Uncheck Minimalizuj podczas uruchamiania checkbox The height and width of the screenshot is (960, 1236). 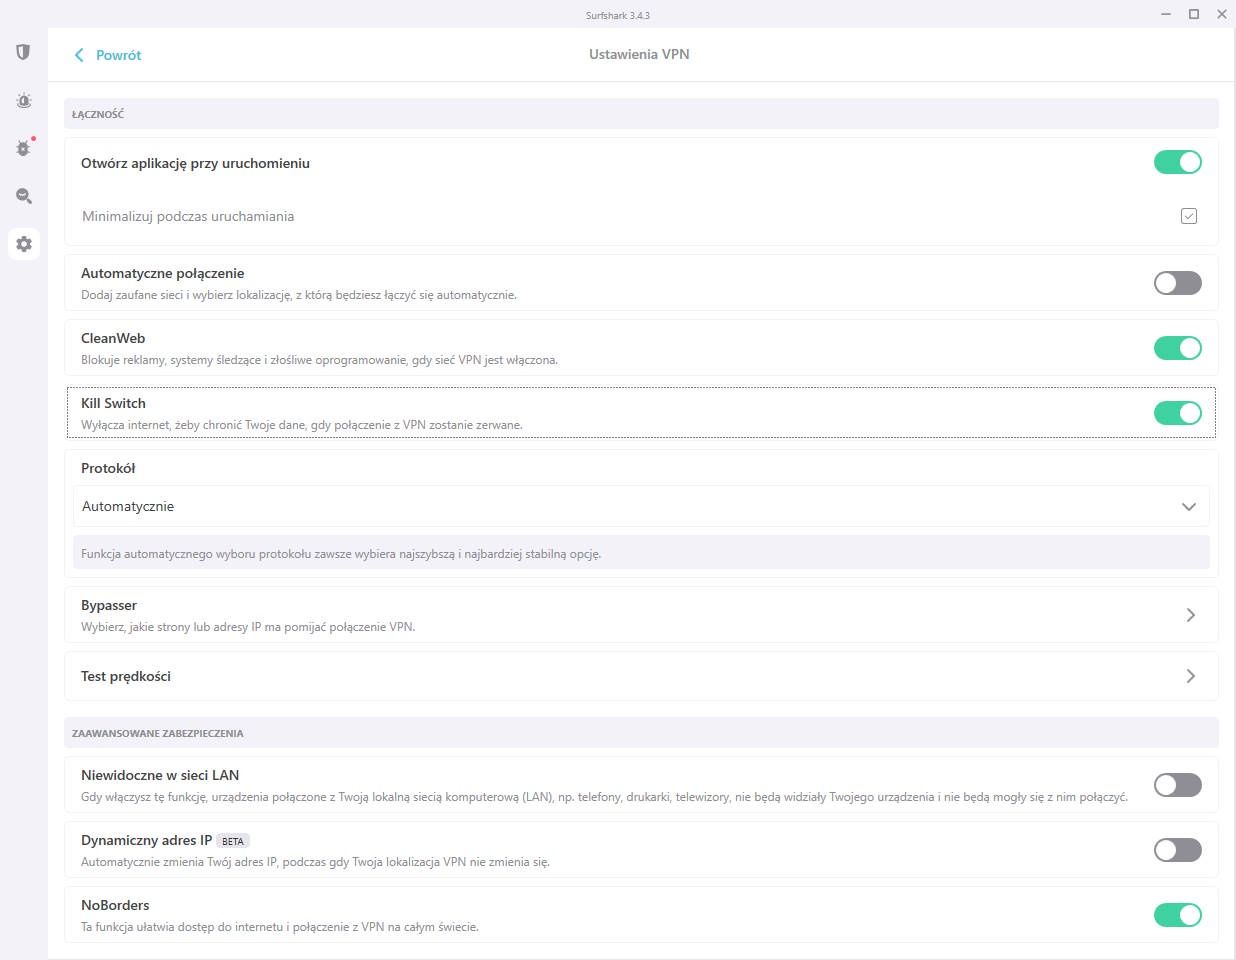click(1188, 216)
